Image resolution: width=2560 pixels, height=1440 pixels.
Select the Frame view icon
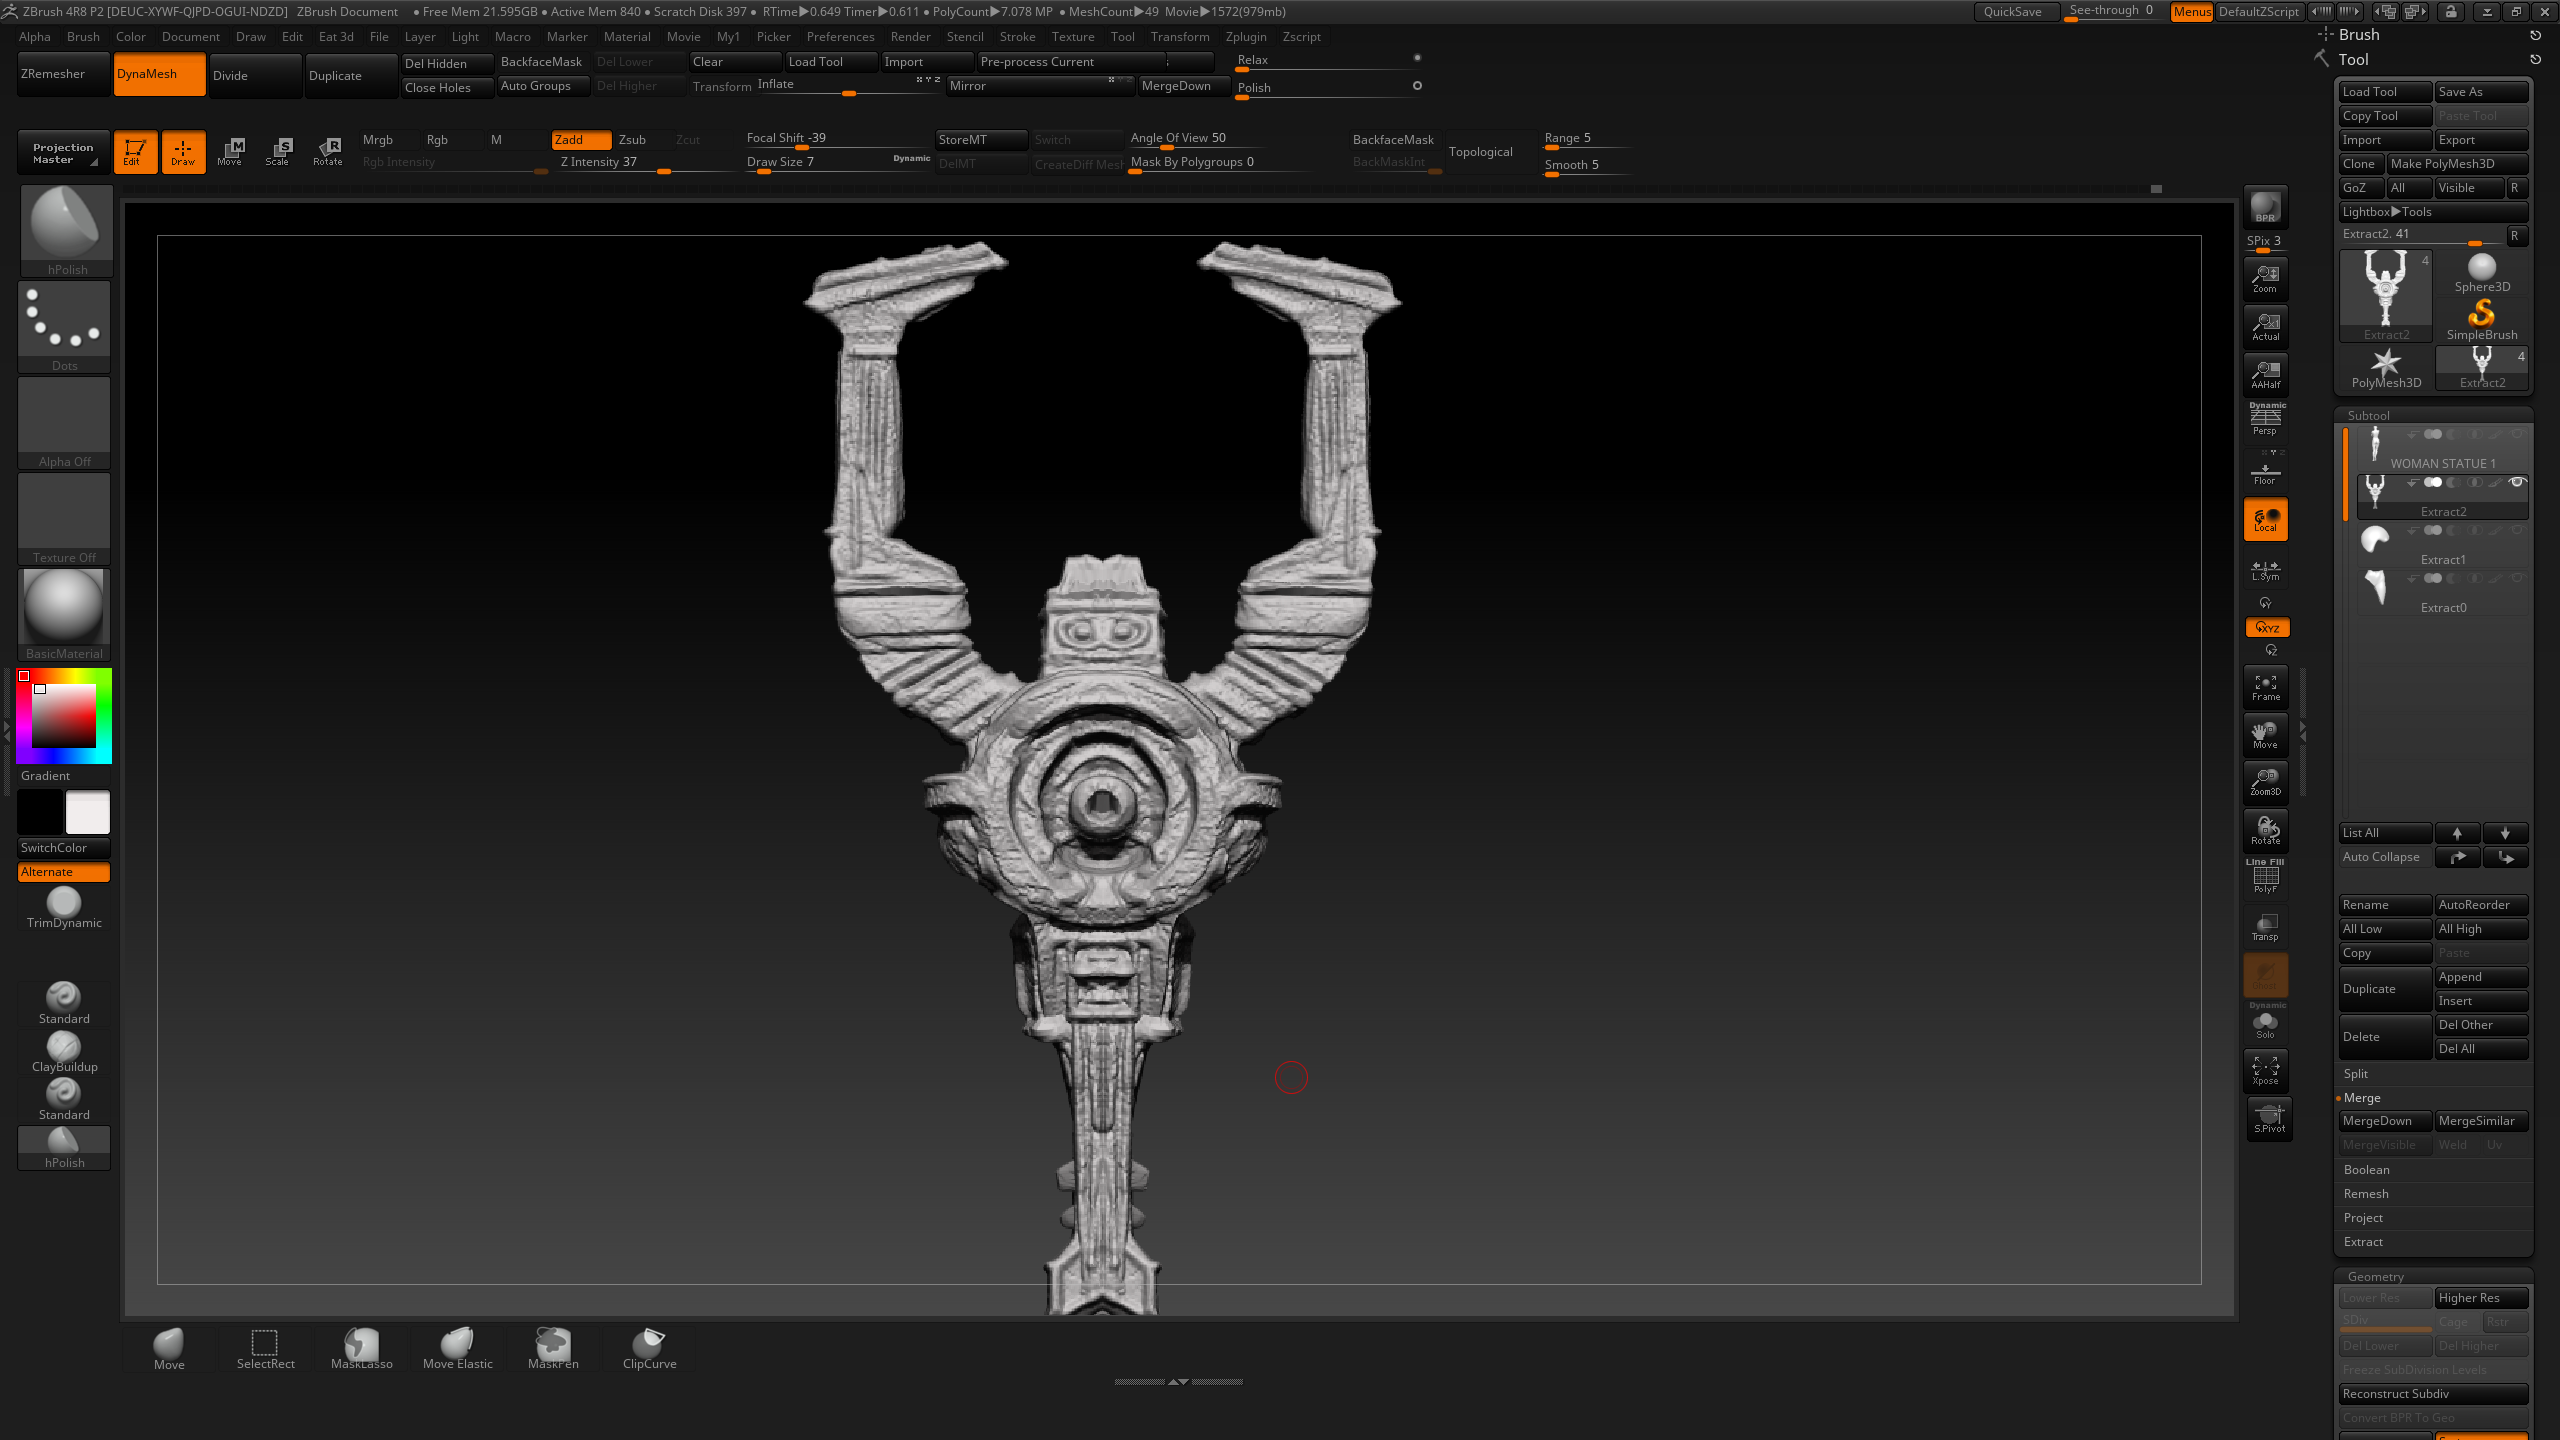(2265, 686)
